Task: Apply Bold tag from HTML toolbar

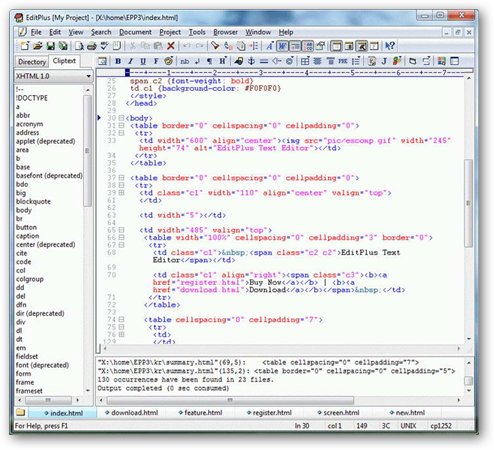Action: click(118, 61)
